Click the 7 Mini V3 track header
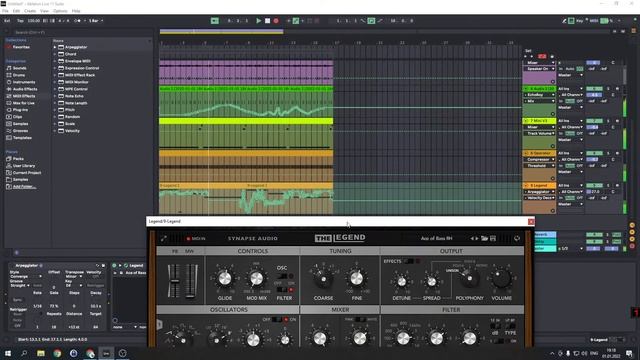This screenshot has height=360, width=640. (x=539, y=121)
